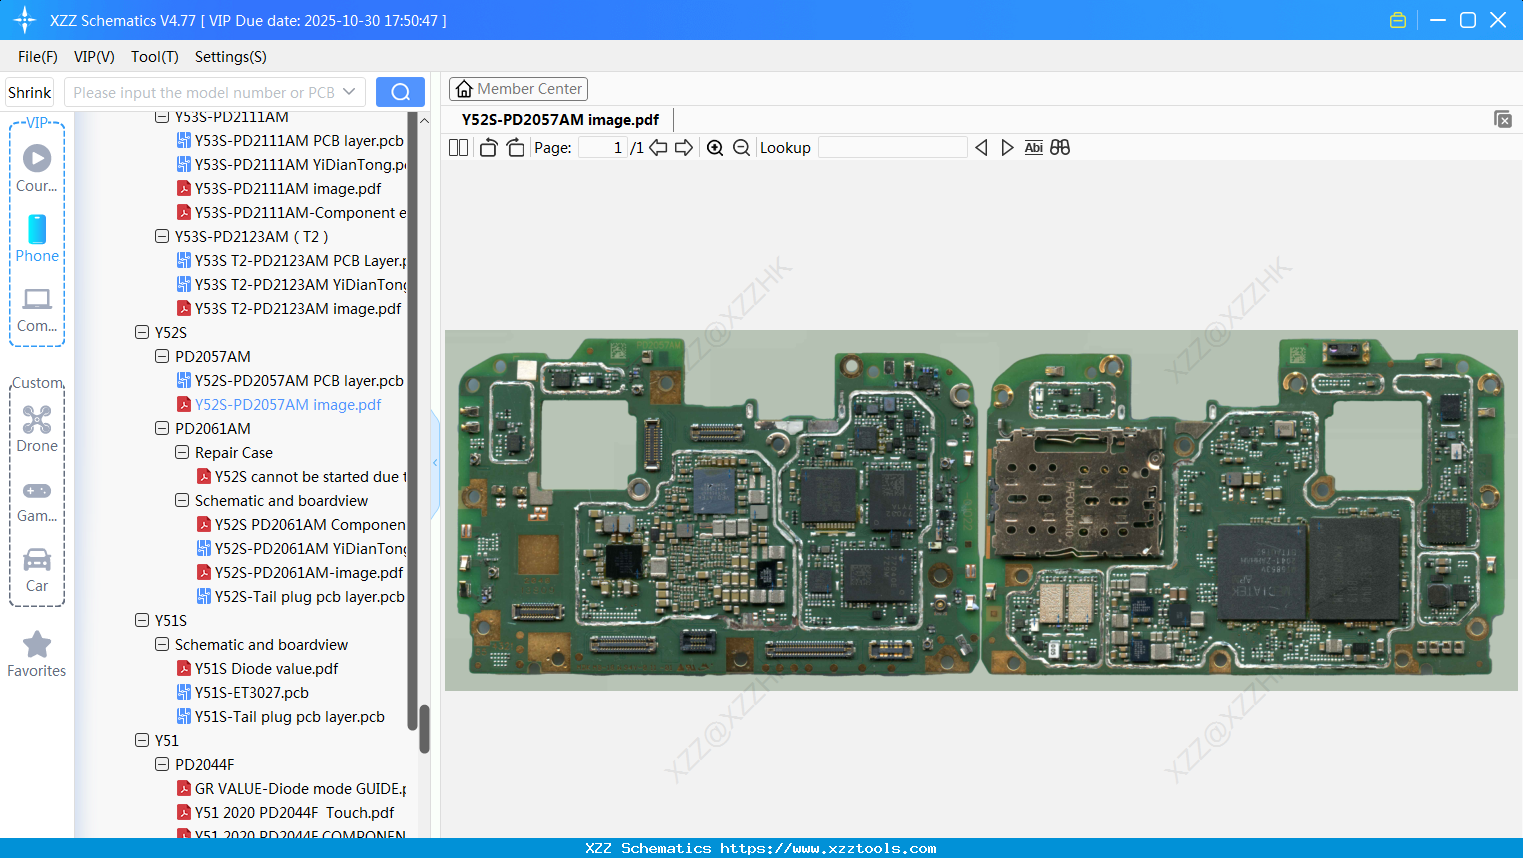
Task: Toggle whole-word match Abi option
Action: click(x=1033, y=148)
